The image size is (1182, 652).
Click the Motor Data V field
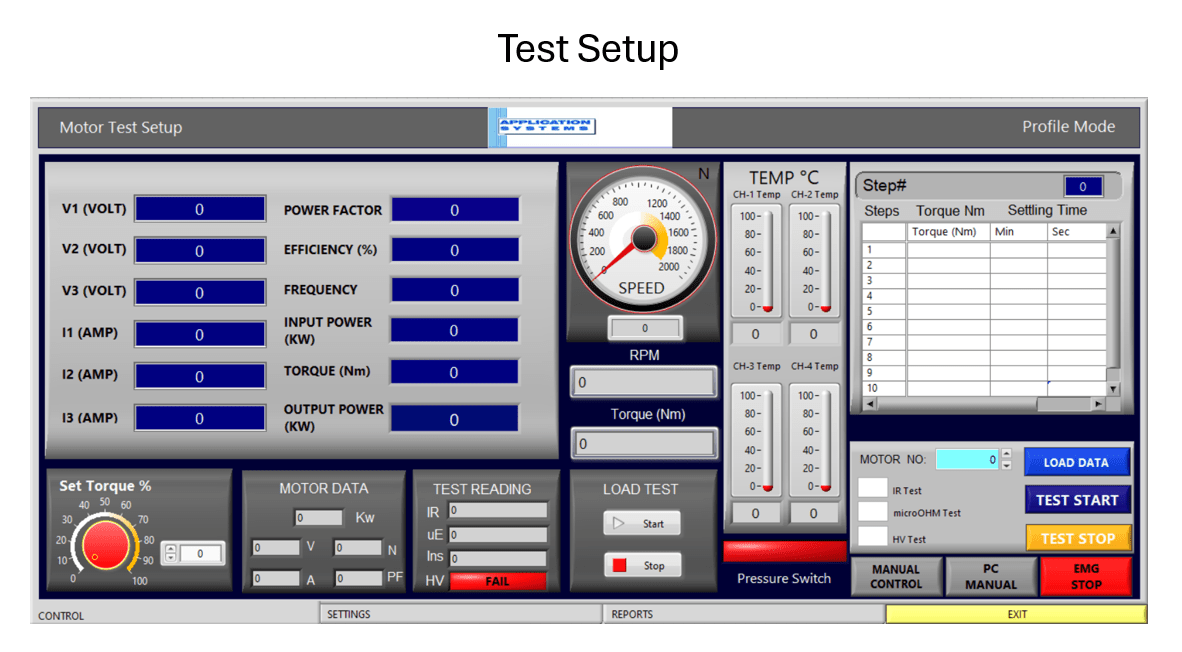pyautogui.click(x=277, y=548)
